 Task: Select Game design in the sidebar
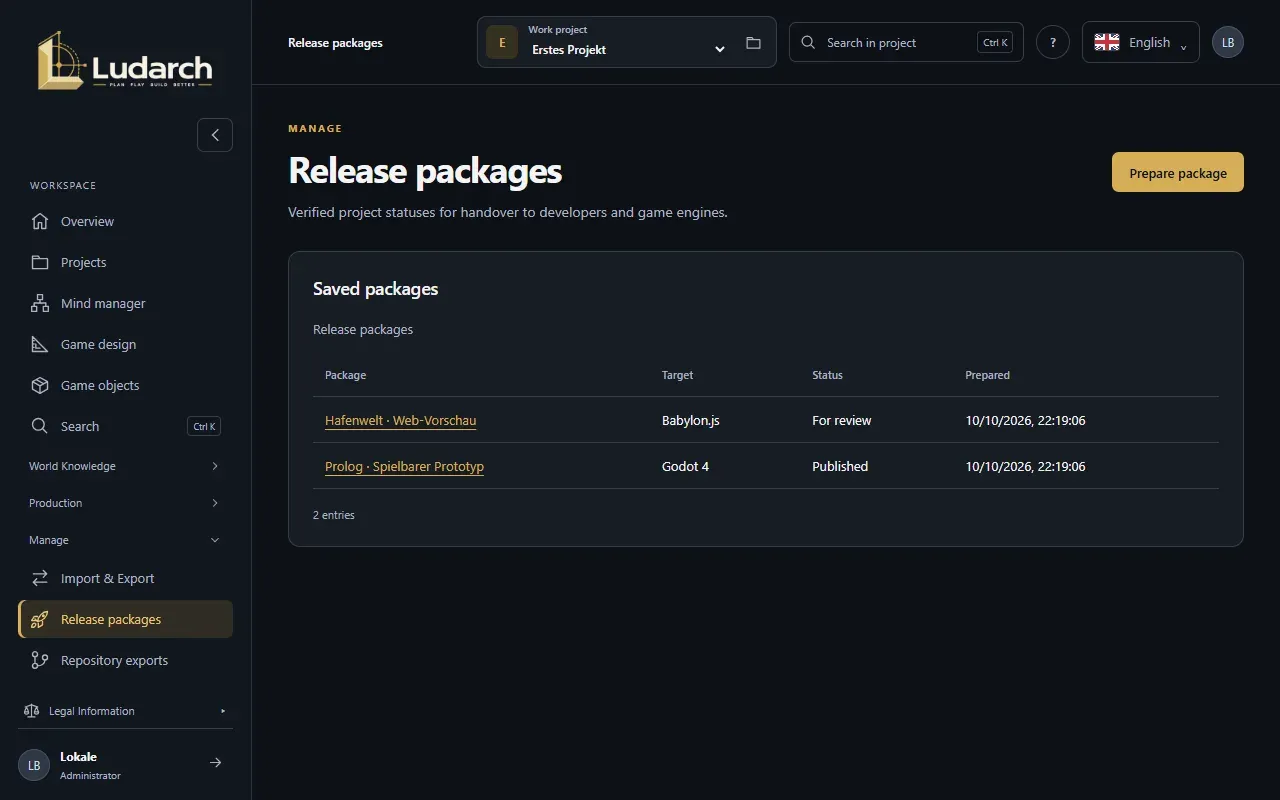coord(125,344)
